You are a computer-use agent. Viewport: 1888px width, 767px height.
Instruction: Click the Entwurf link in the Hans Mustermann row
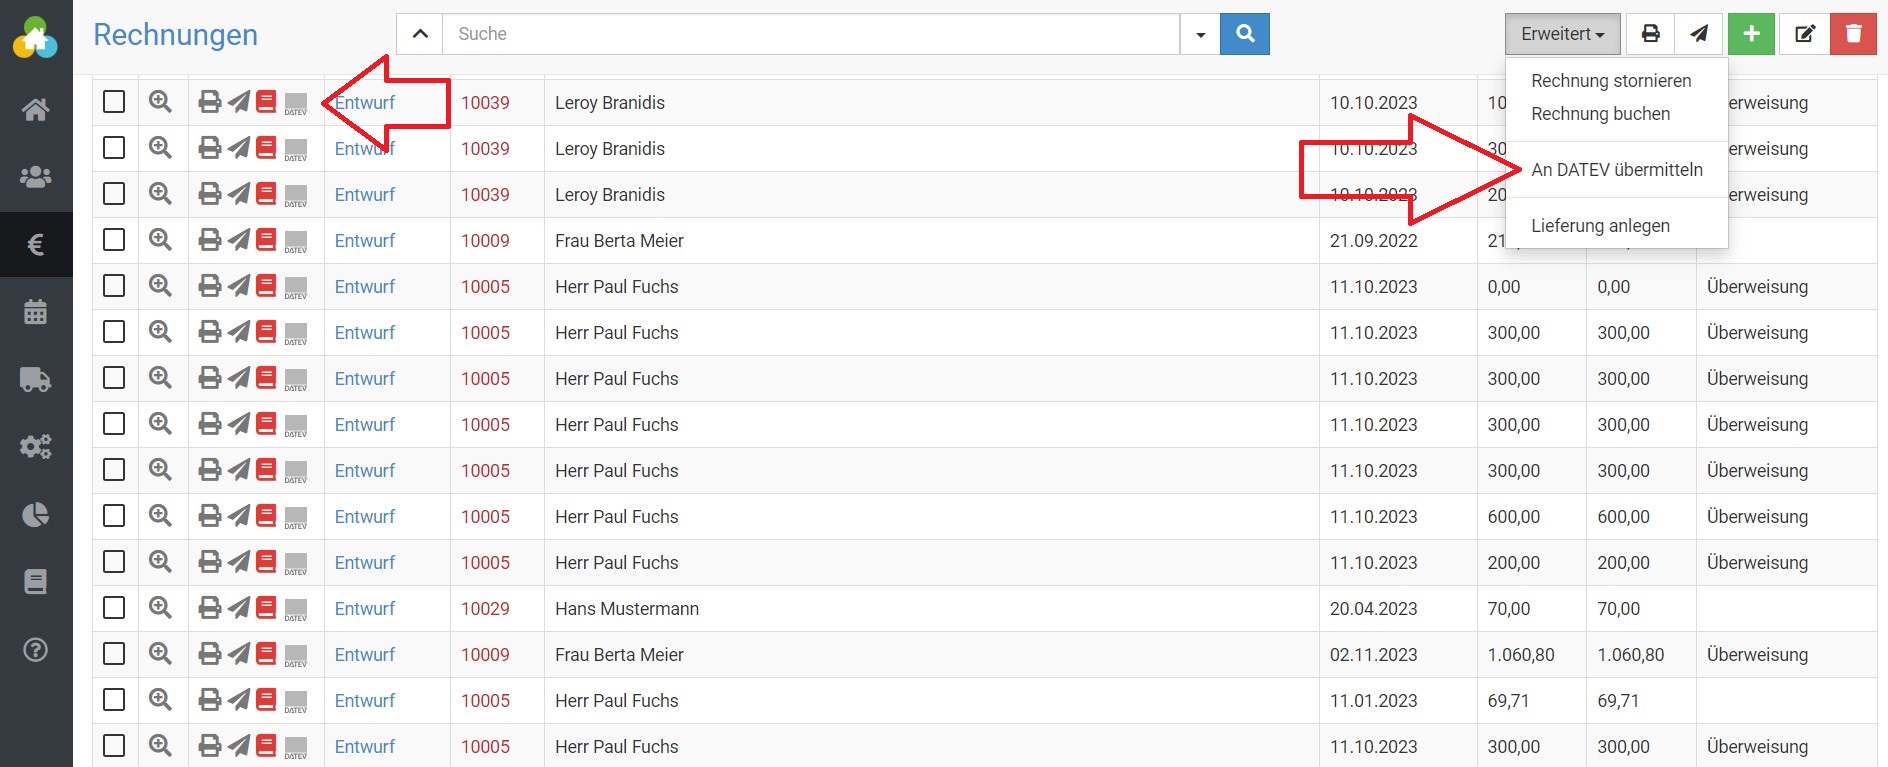(x=364, y=609)
